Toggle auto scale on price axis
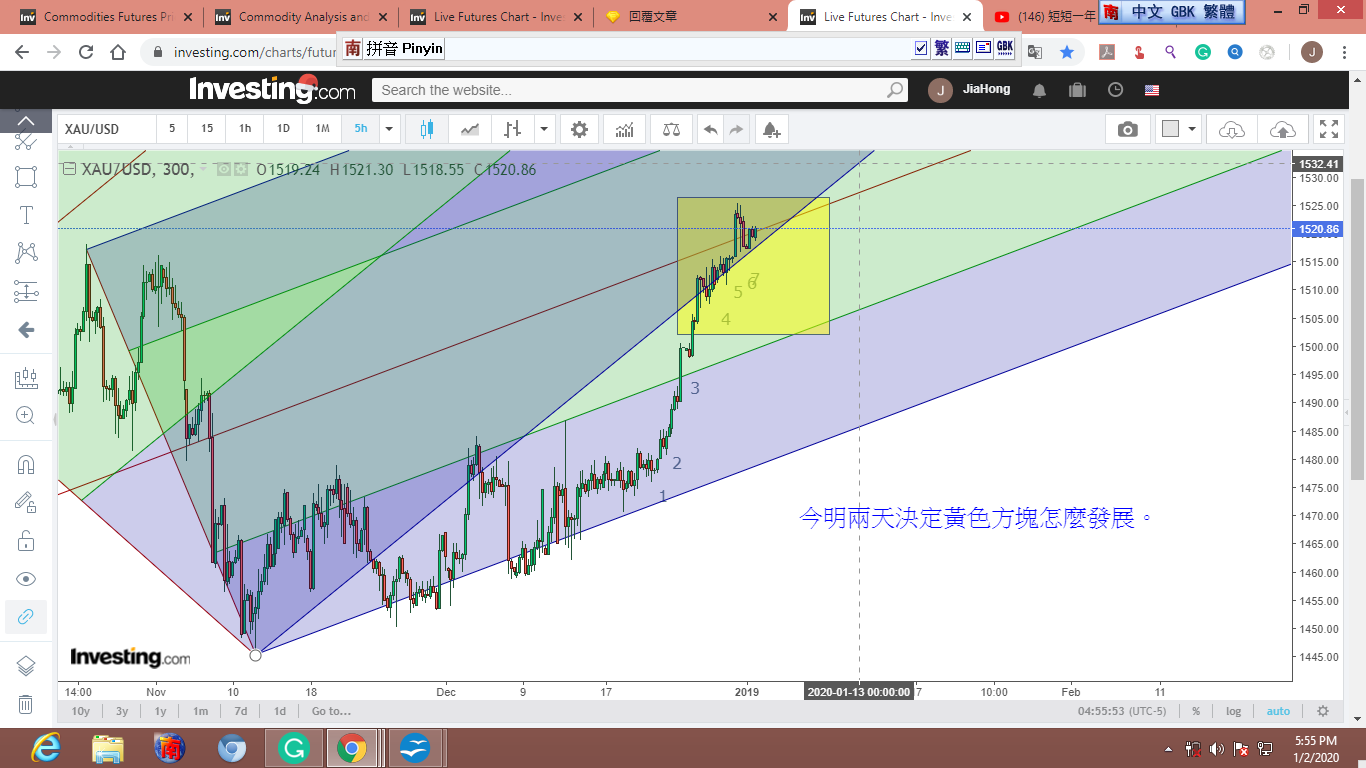 click(x=1278, y=711)
